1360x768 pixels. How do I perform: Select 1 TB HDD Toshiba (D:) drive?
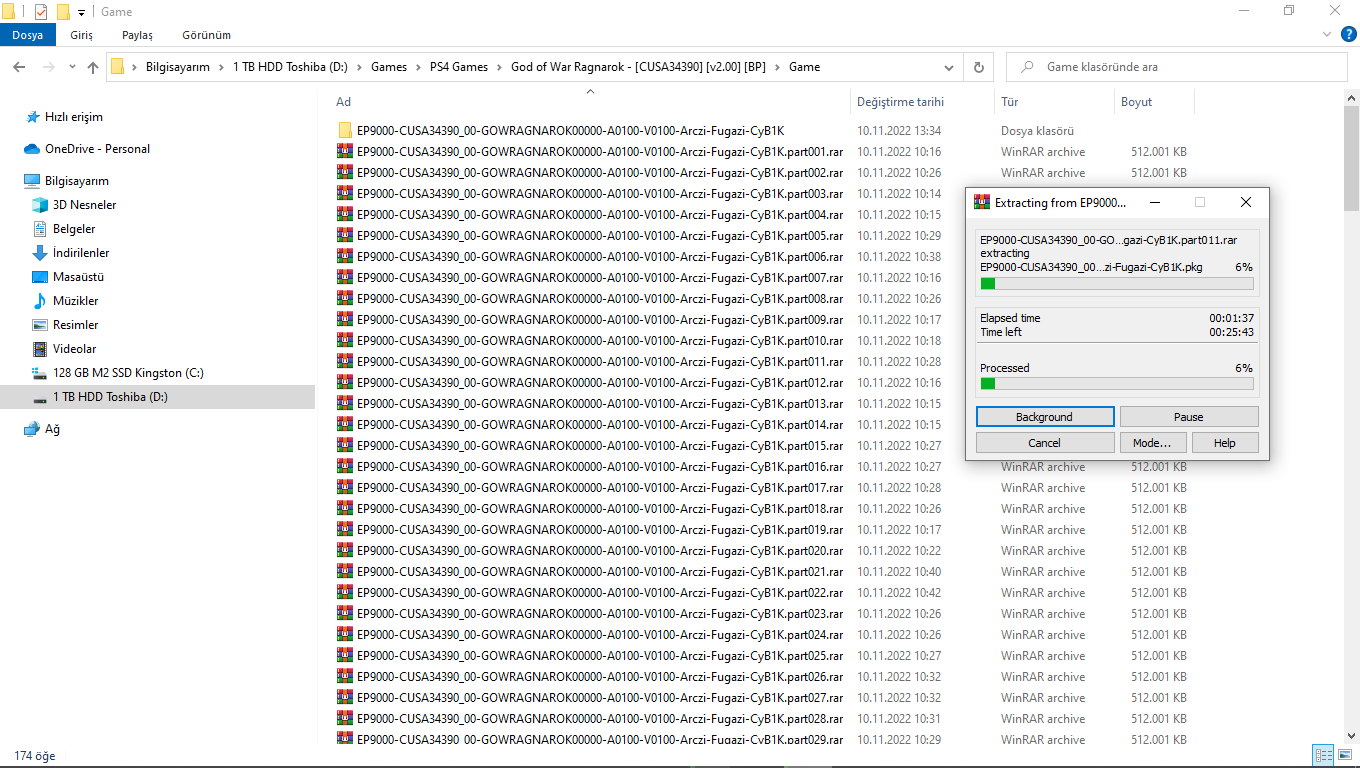[110, 397]
